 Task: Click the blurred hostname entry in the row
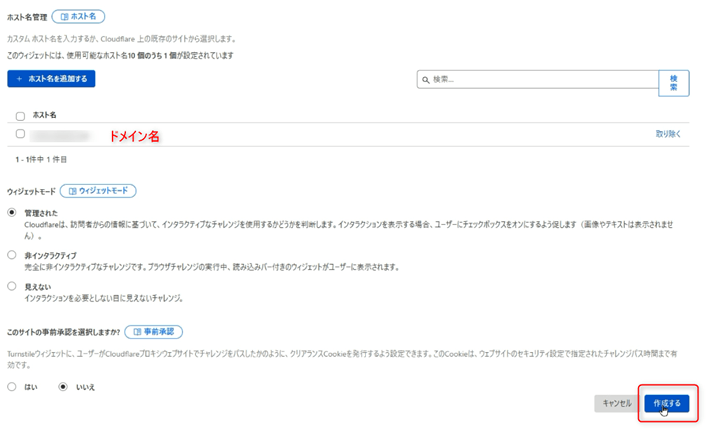coord(60,135)
